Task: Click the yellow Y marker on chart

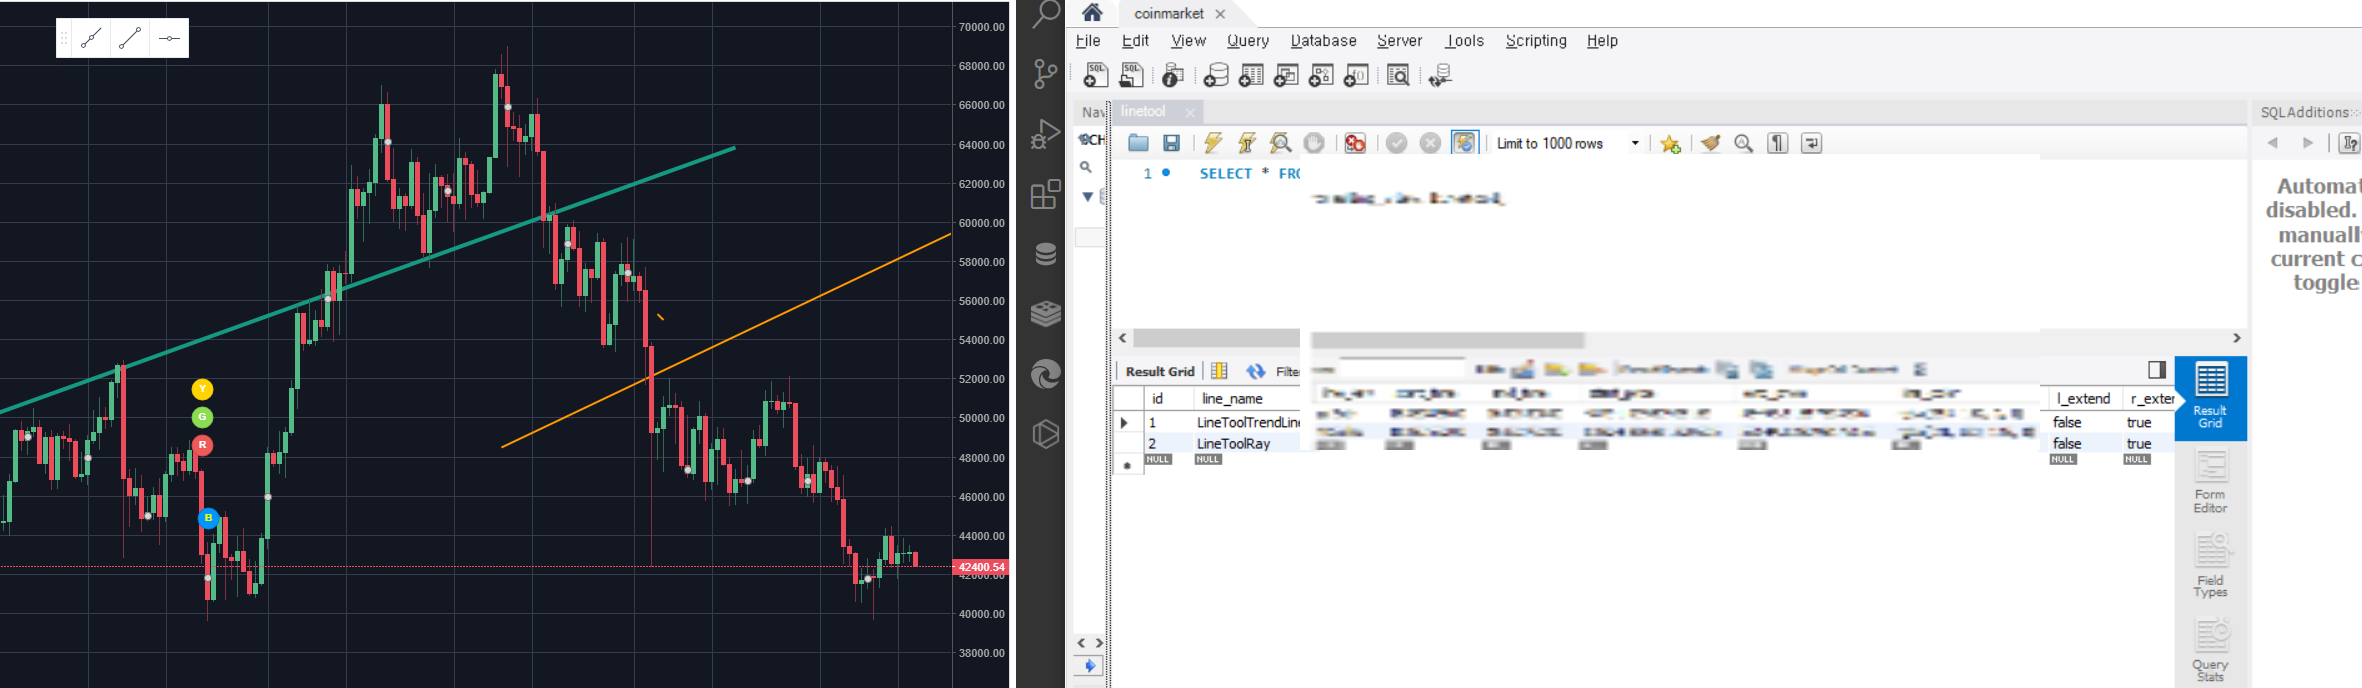Action: pos(202,389)
